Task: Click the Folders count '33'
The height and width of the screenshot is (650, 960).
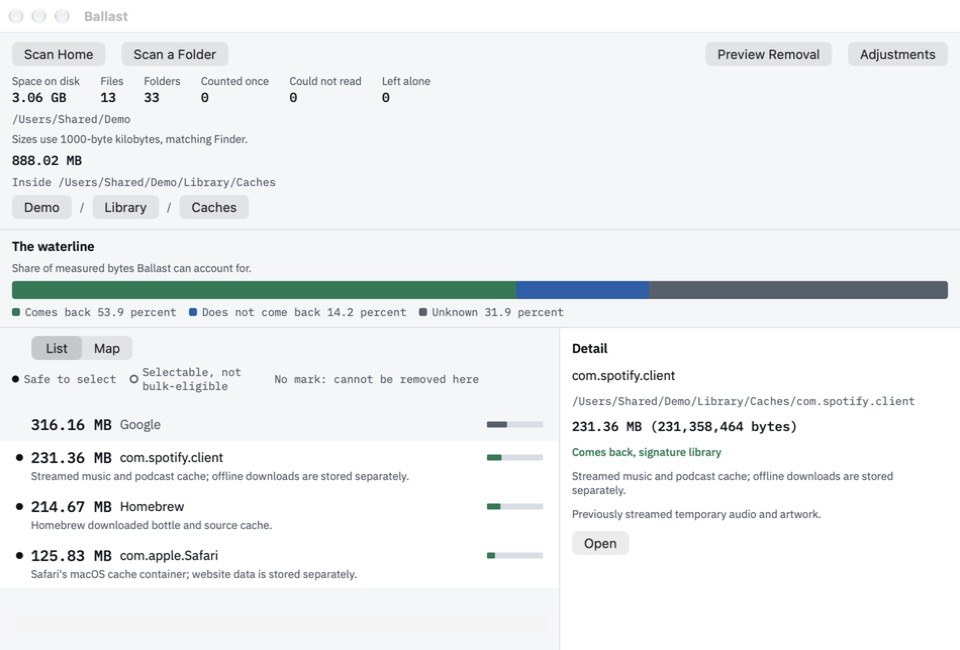Action: (x=151, y=97)
